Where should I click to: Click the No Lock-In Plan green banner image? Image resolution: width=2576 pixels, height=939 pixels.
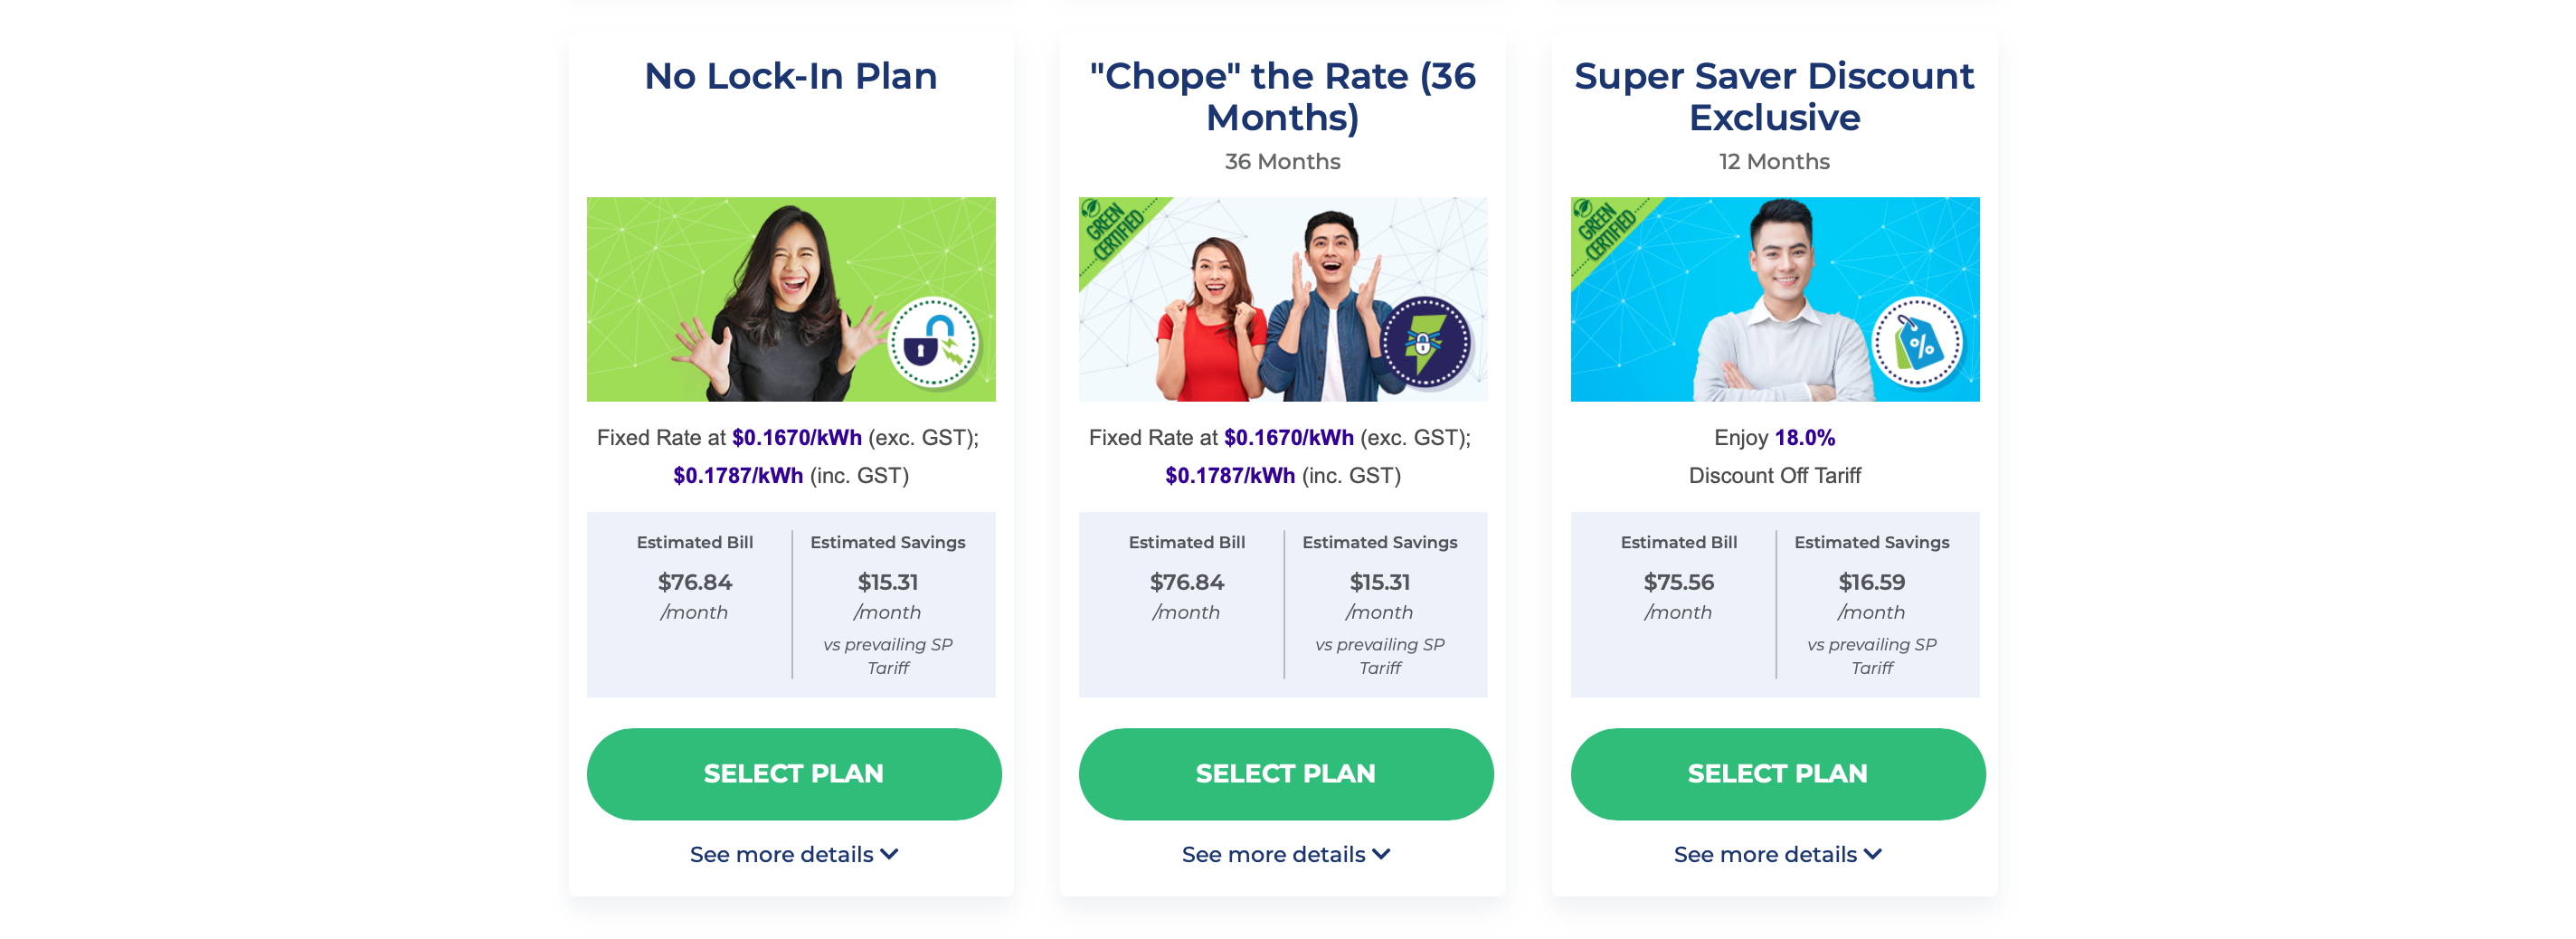point(791,299)
